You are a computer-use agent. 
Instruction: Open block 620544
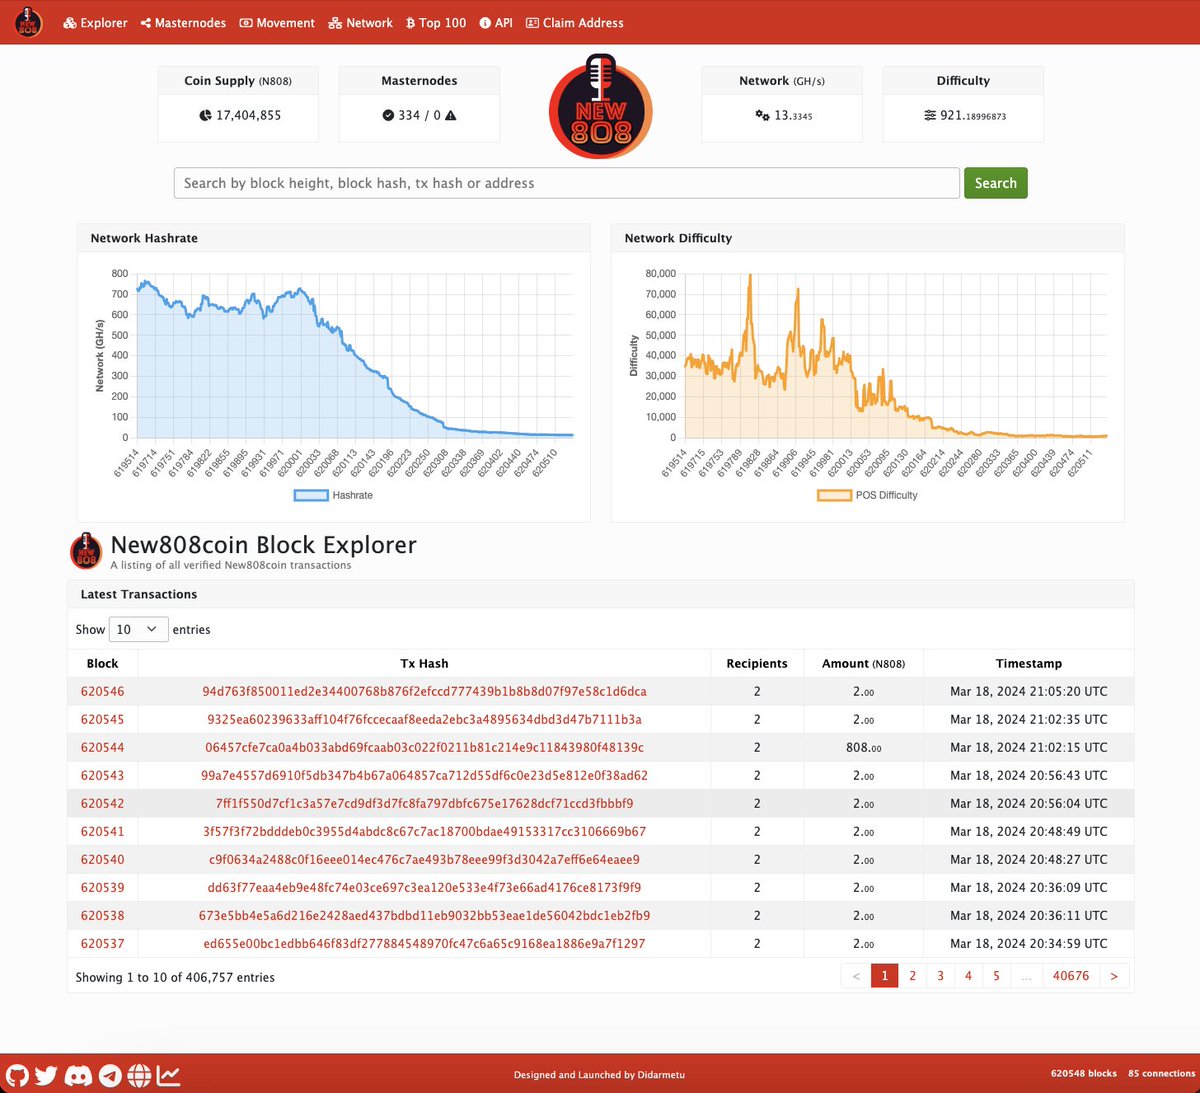pos(103,747)
